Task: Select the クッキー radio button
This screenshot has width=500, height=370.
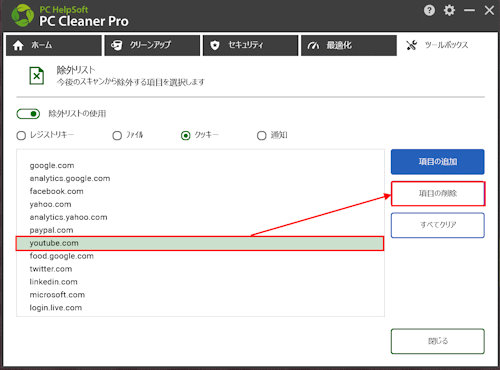Action: click(x=186, y=136)
